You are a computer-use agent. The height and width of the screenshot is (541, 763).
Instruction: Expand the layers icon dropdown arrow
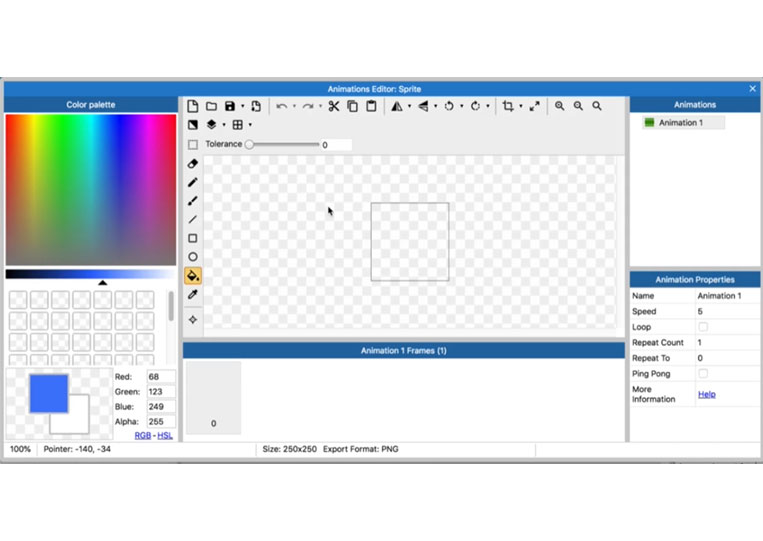click(x=224, y=125)
